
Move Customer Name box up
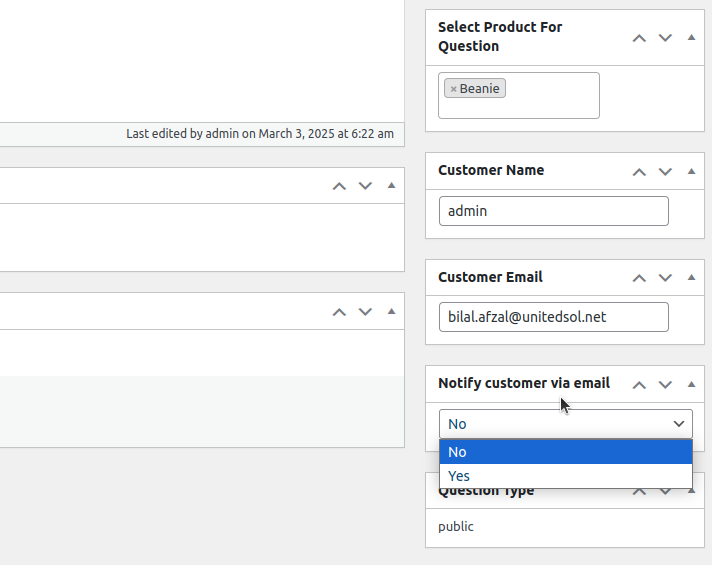pos(639,171)
